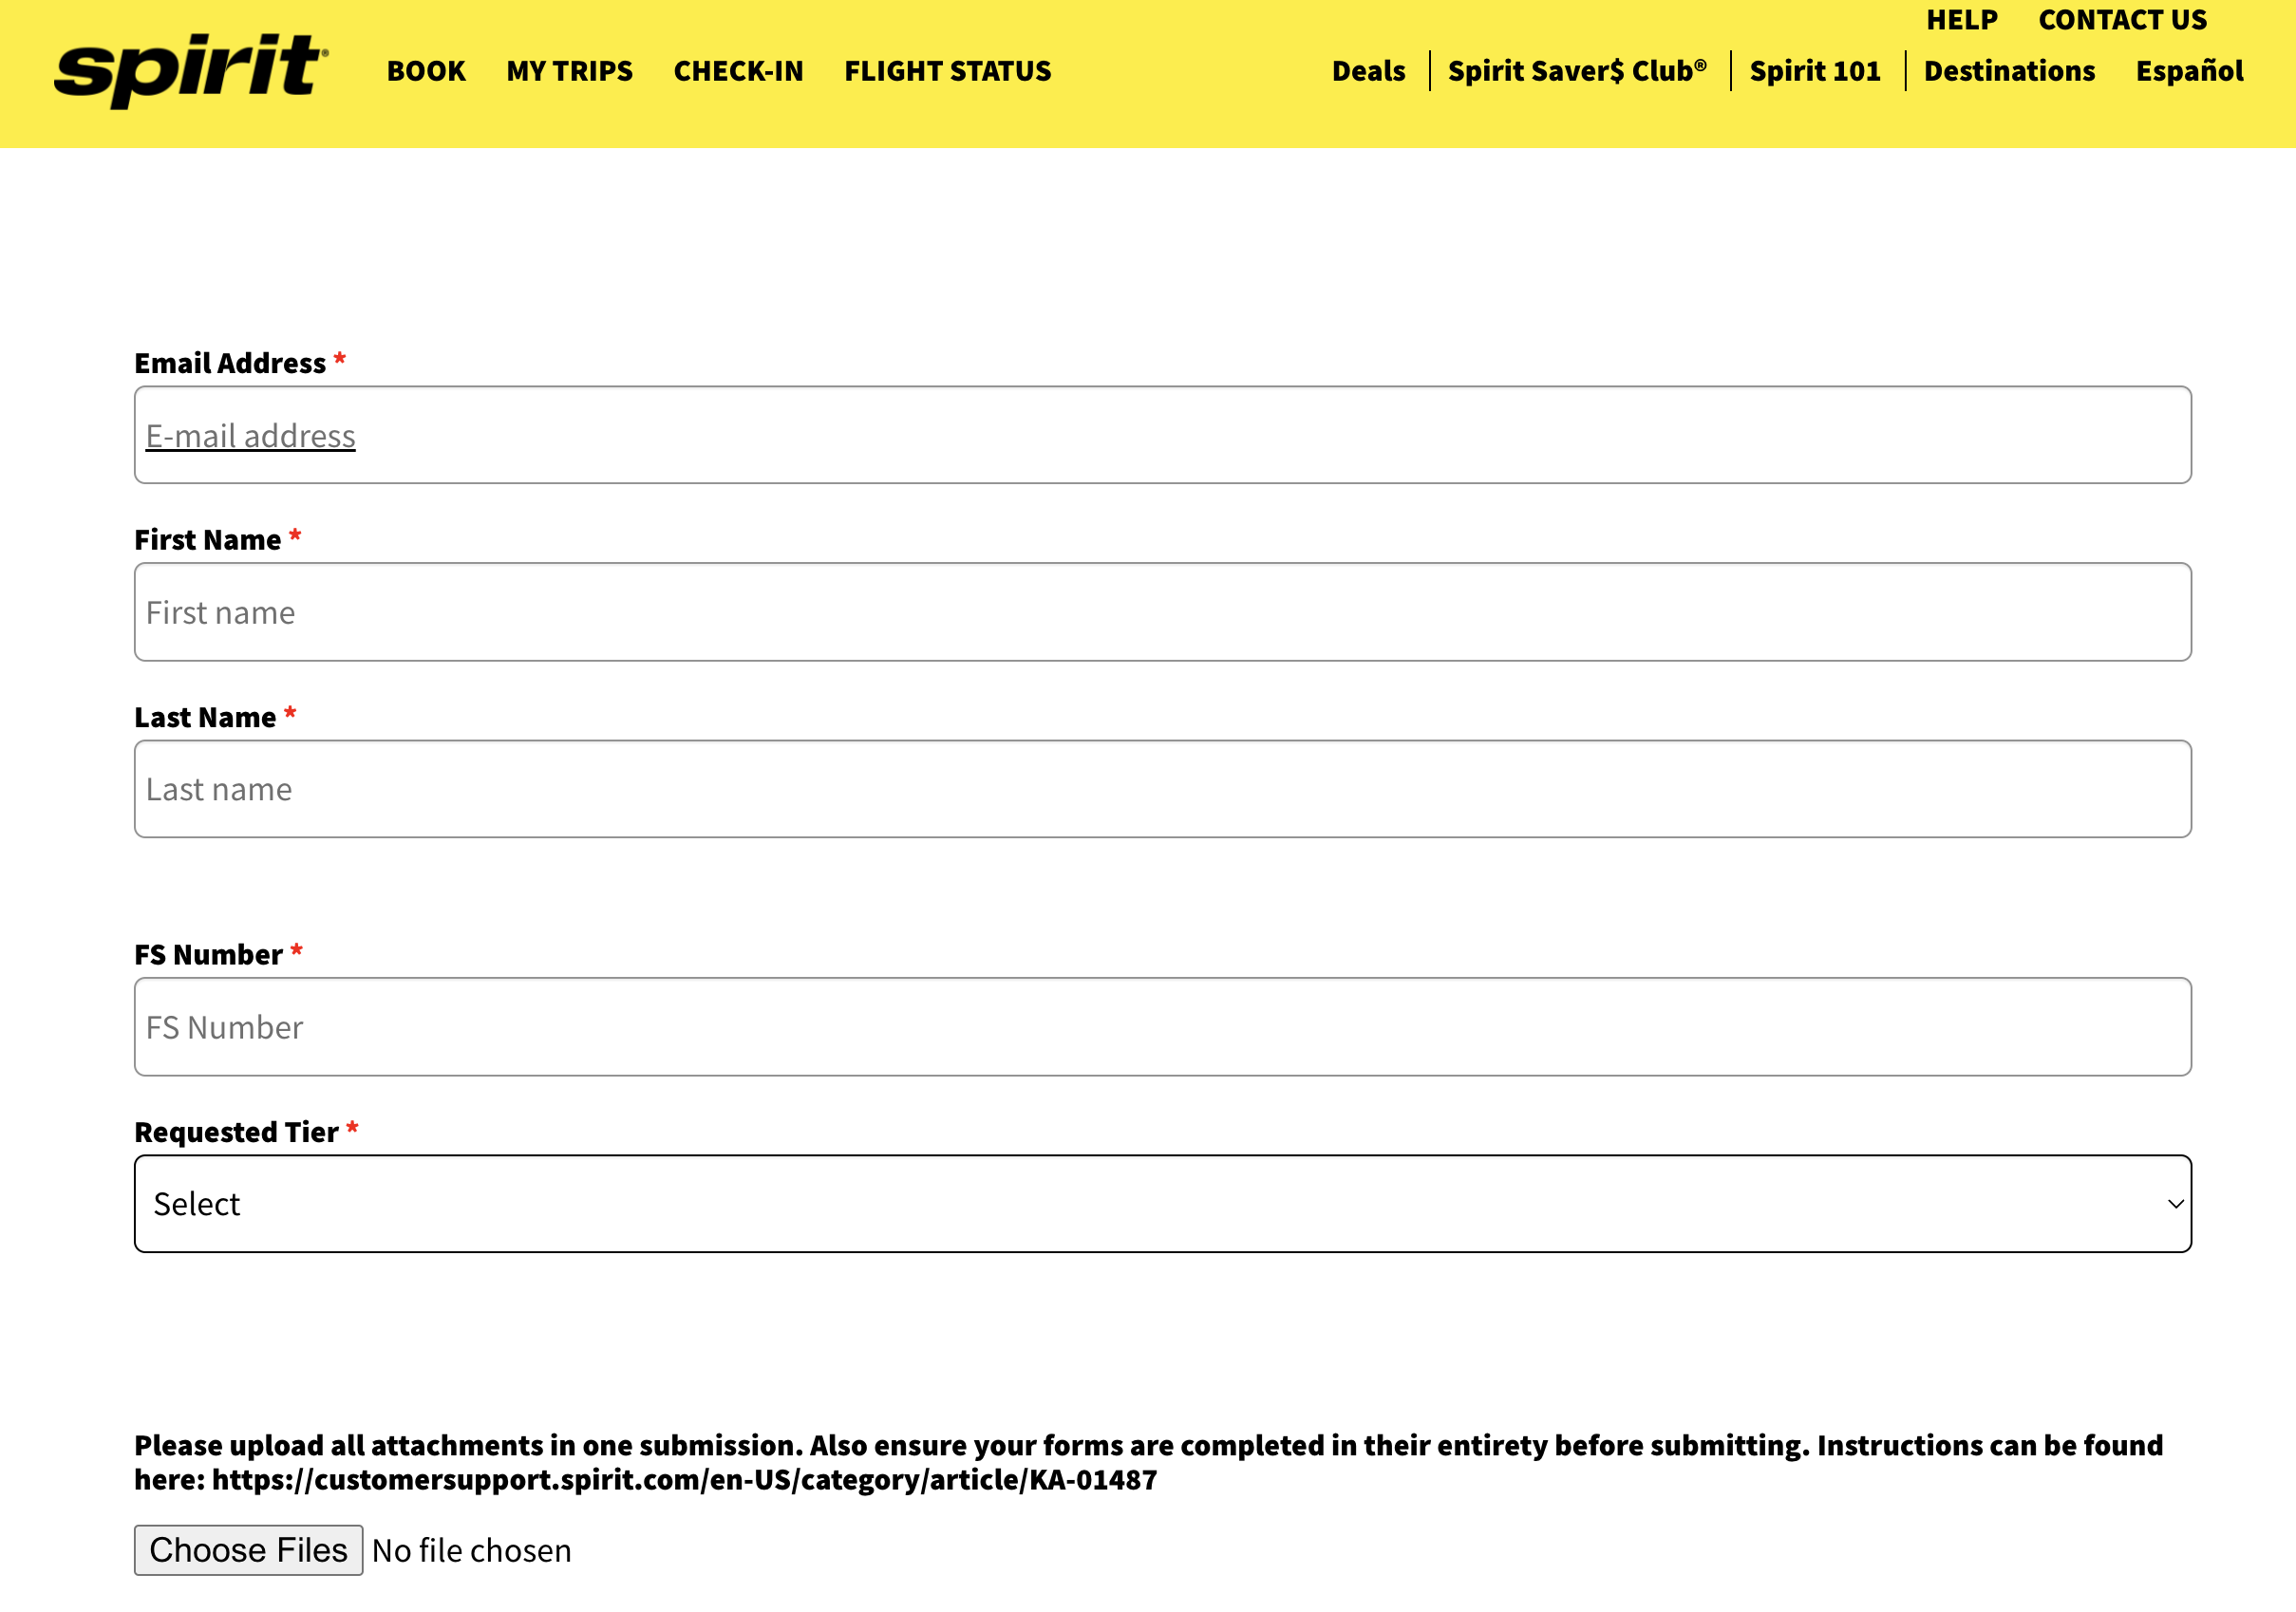The width and height of the screenshot is (2296, 1612).
Task: Click into the Last Name field
Action: click(1162, 789)
